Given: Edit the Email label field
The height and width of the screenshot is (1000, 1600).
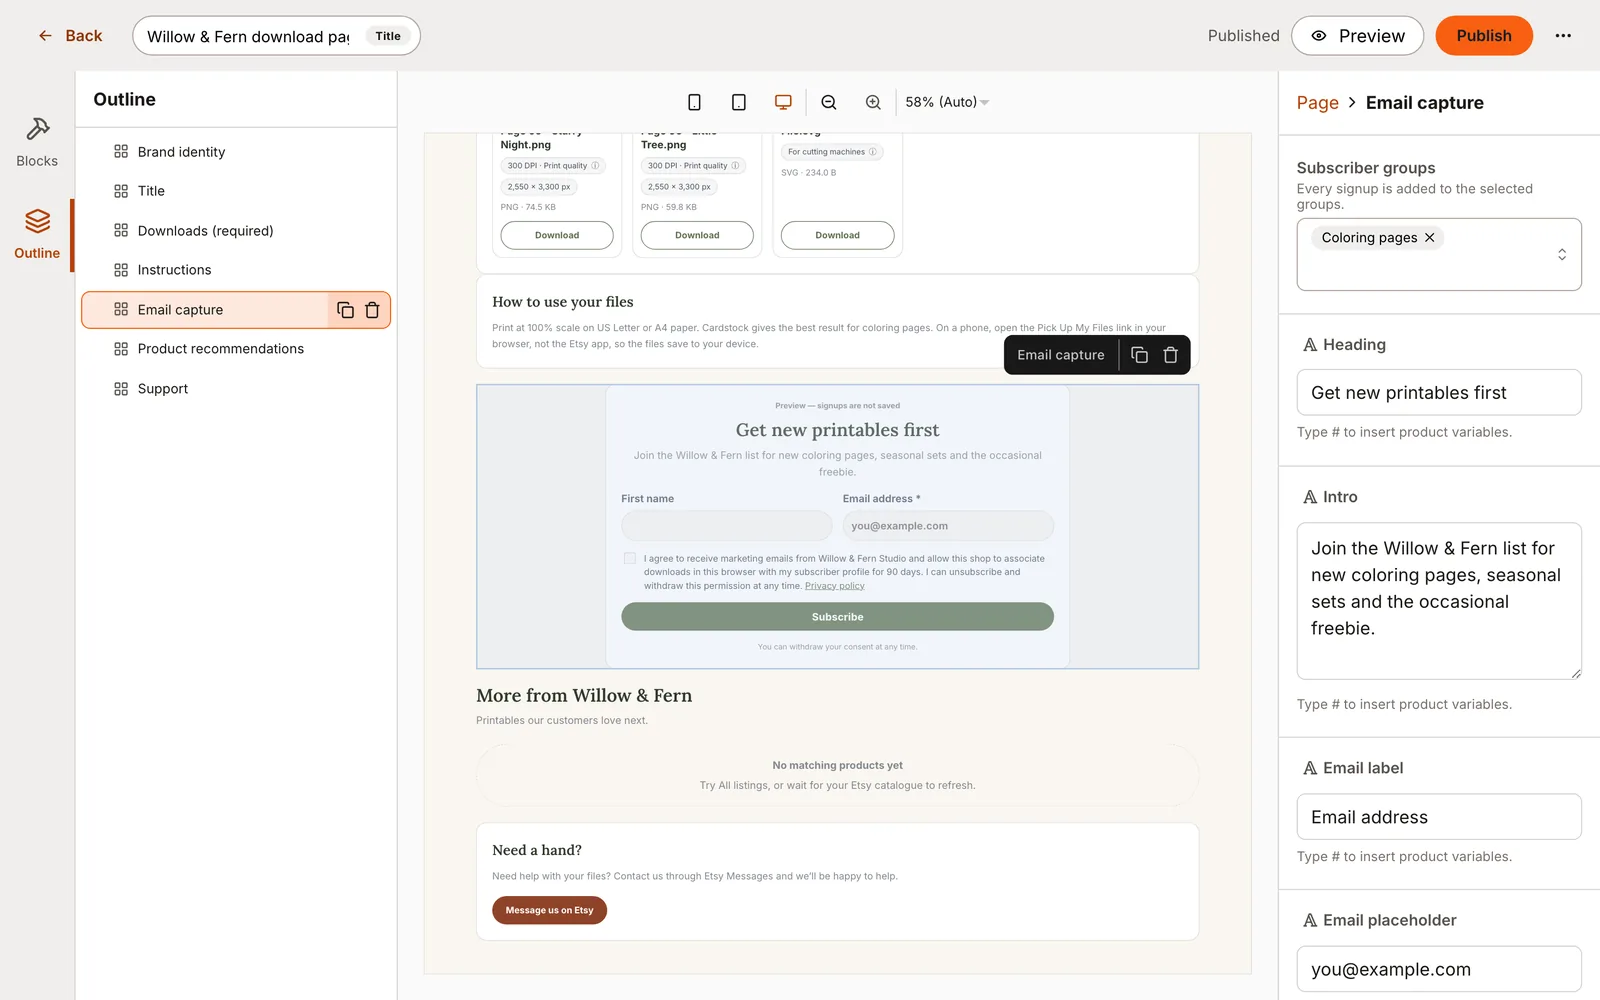Looking at the screenshot, I should 1439,817.
